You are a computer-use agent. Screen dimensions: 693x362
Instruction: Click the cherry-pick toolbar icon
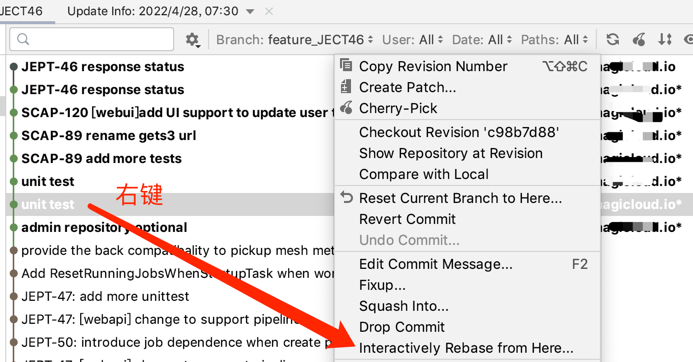tap(639, 39)
